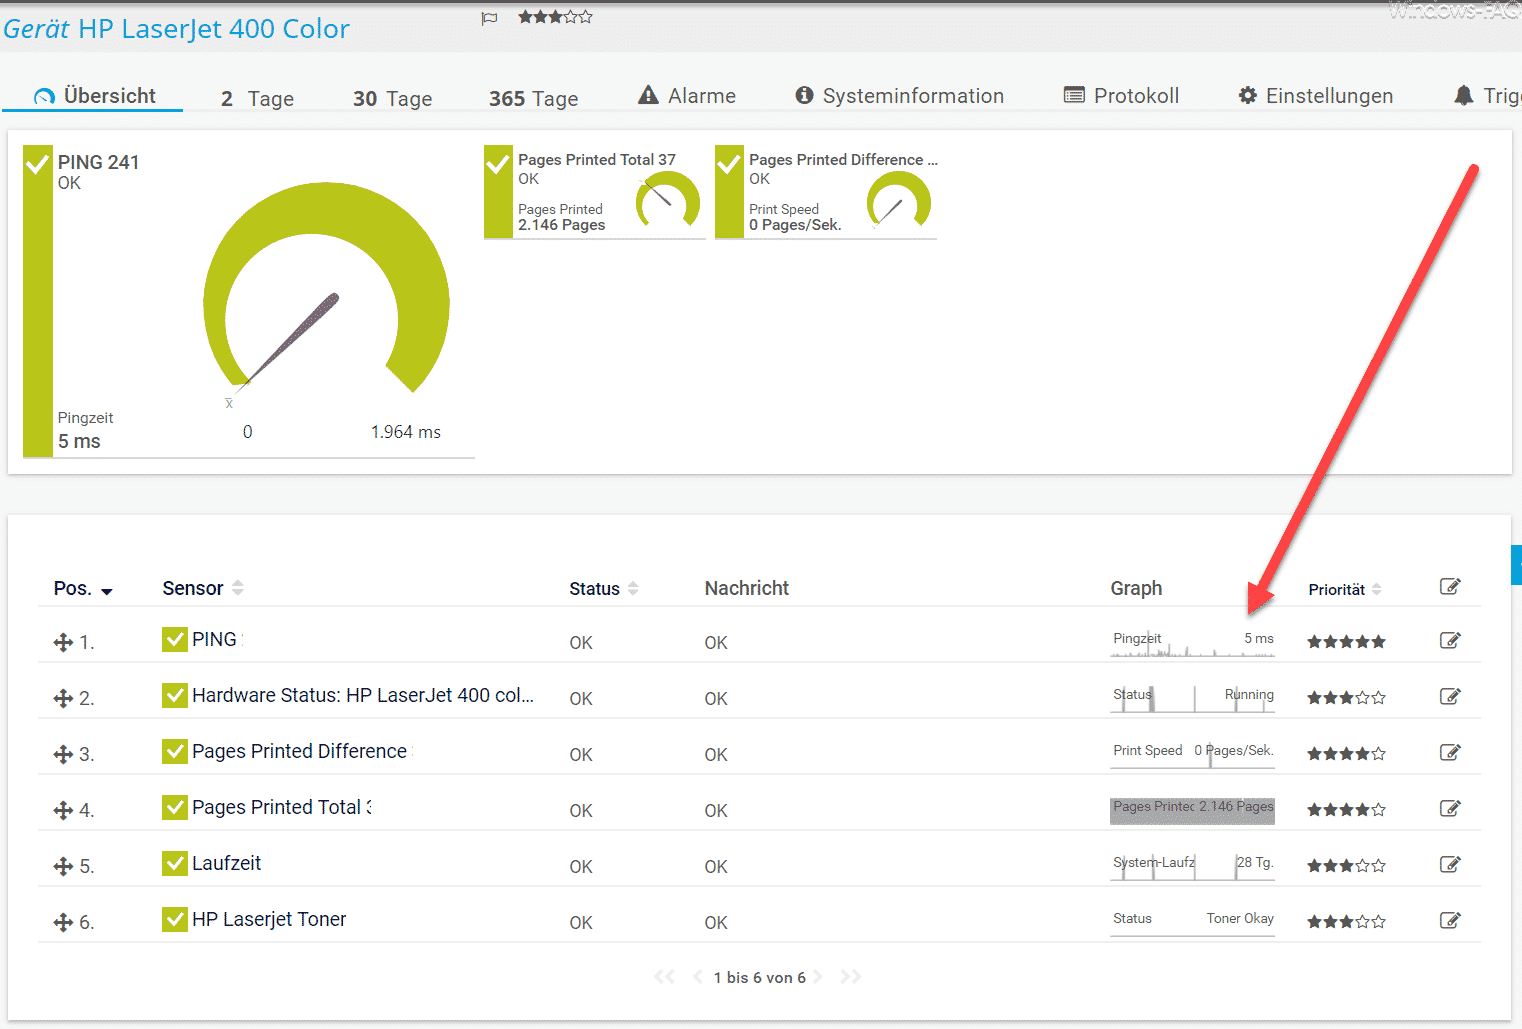This screenshot has width=1522, height=1029.
Task: Toggle the Hardware Status sensor checkbox
Action: pyautogui.click(x=175, y=695)
